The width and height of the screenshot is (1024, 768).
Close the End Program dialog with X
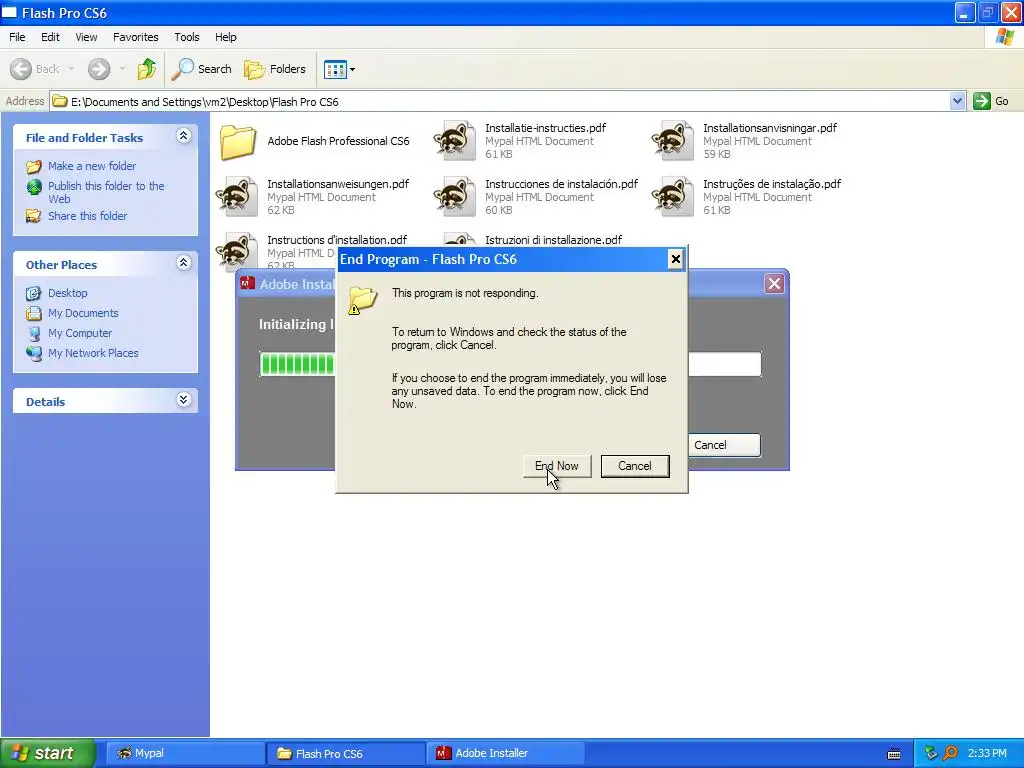pos(675,259)
